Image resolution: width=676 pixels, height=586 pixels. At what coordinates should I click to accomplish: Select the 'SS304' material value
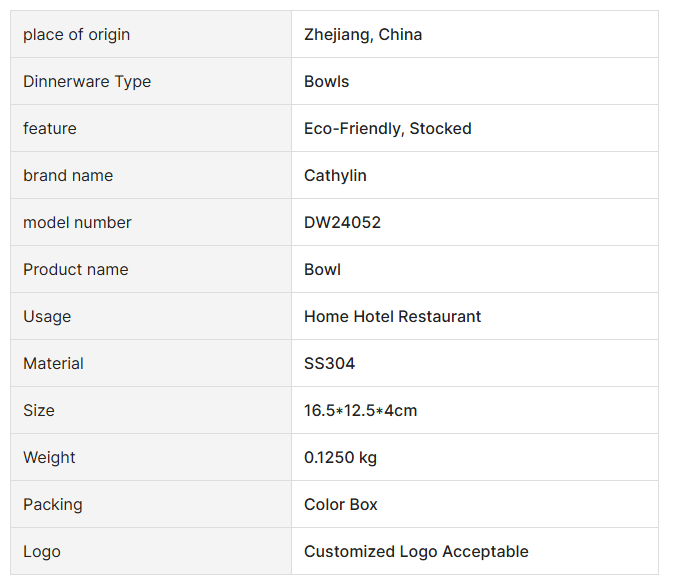tap(330, 364)
